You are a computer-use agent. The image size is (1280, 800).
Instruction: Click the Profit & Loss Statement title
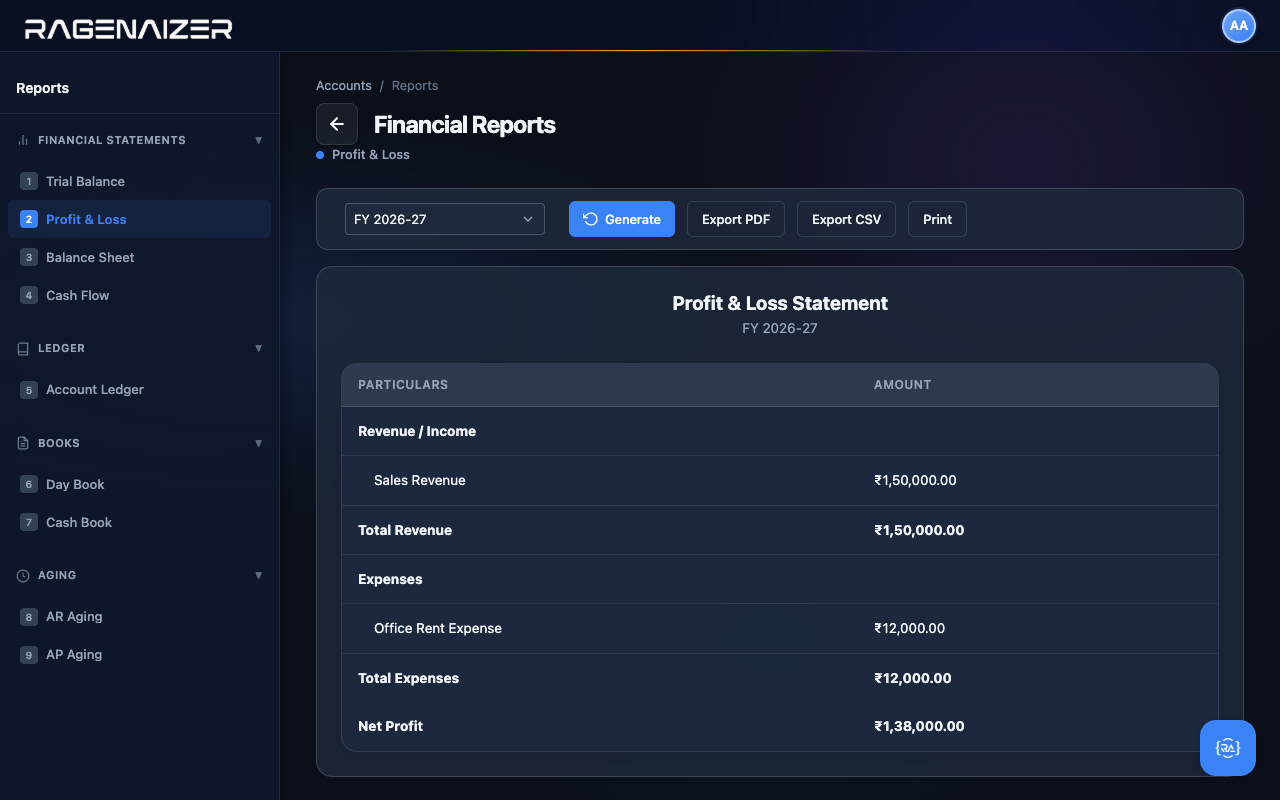pyautogui.click(x=780, y=303)
